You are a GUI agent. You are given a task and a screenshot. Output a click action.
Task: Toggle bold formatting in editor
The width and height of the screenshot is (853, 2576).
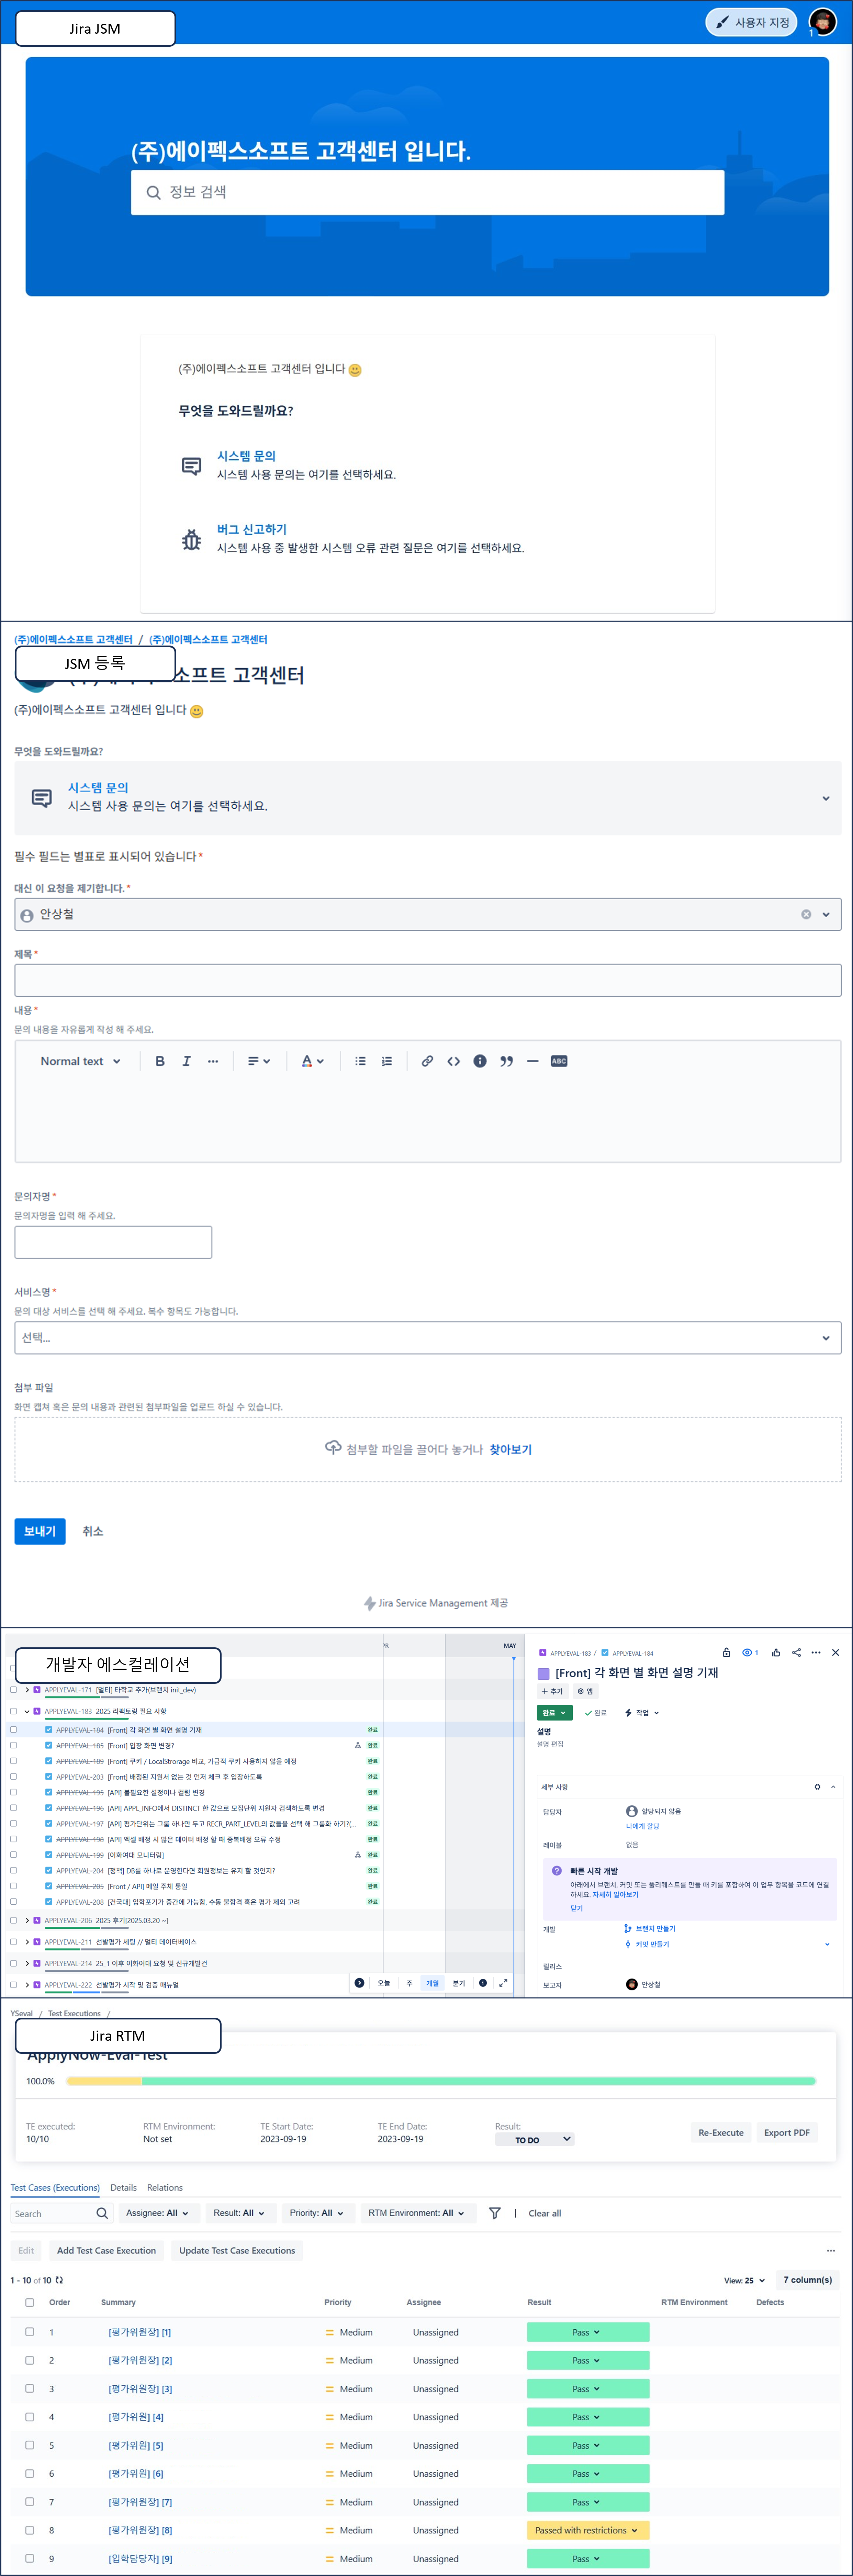click(x=160, y=1061)
